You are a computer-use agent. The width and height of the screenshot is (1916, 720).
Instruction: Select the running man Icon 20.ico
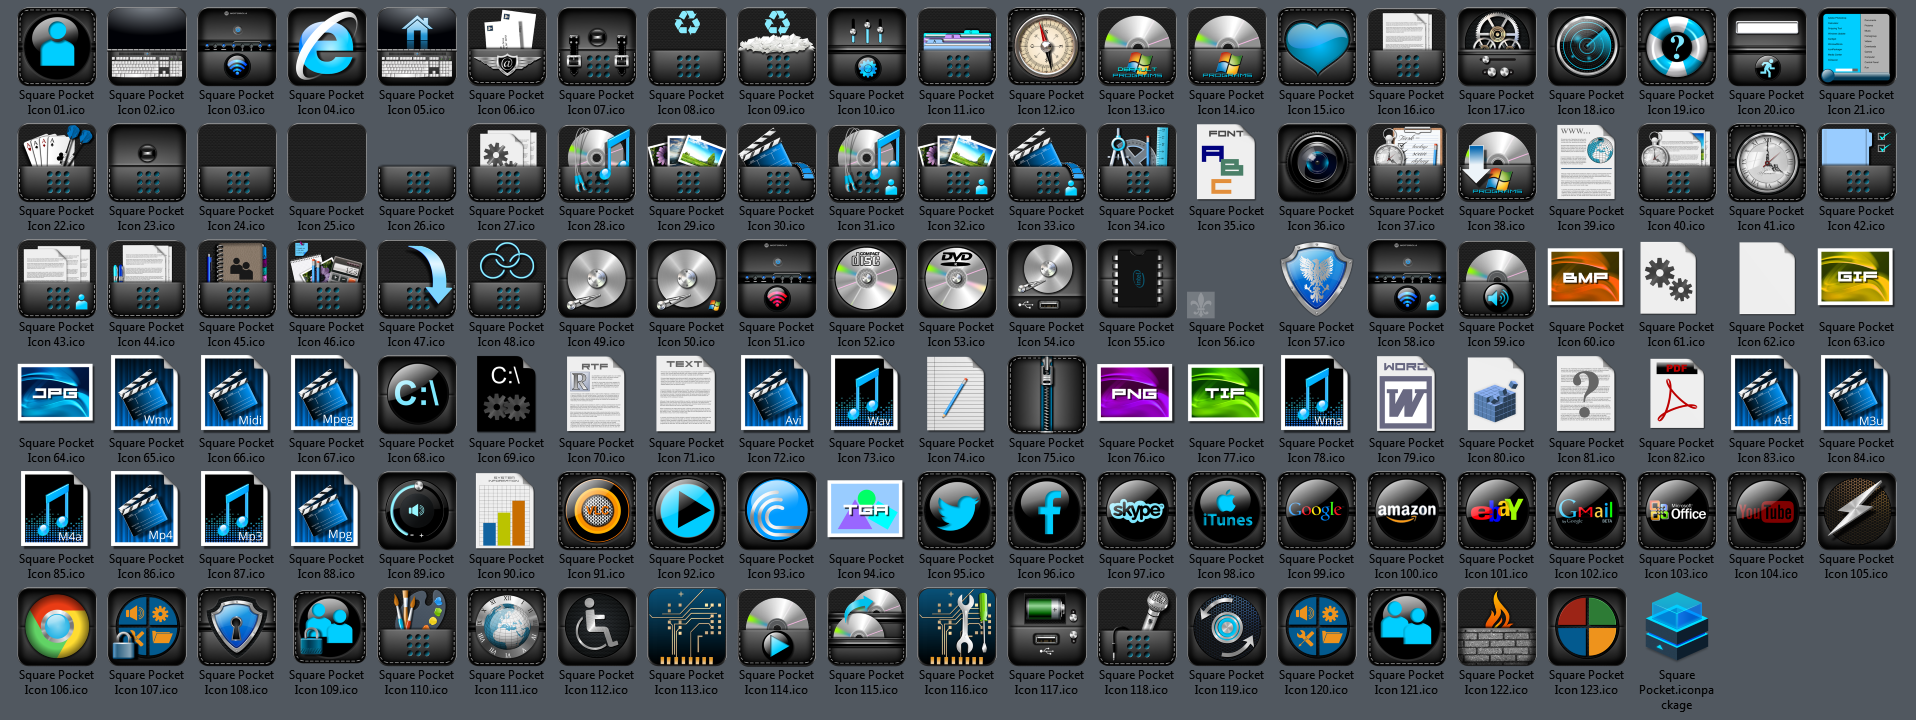click(1767, 47)
